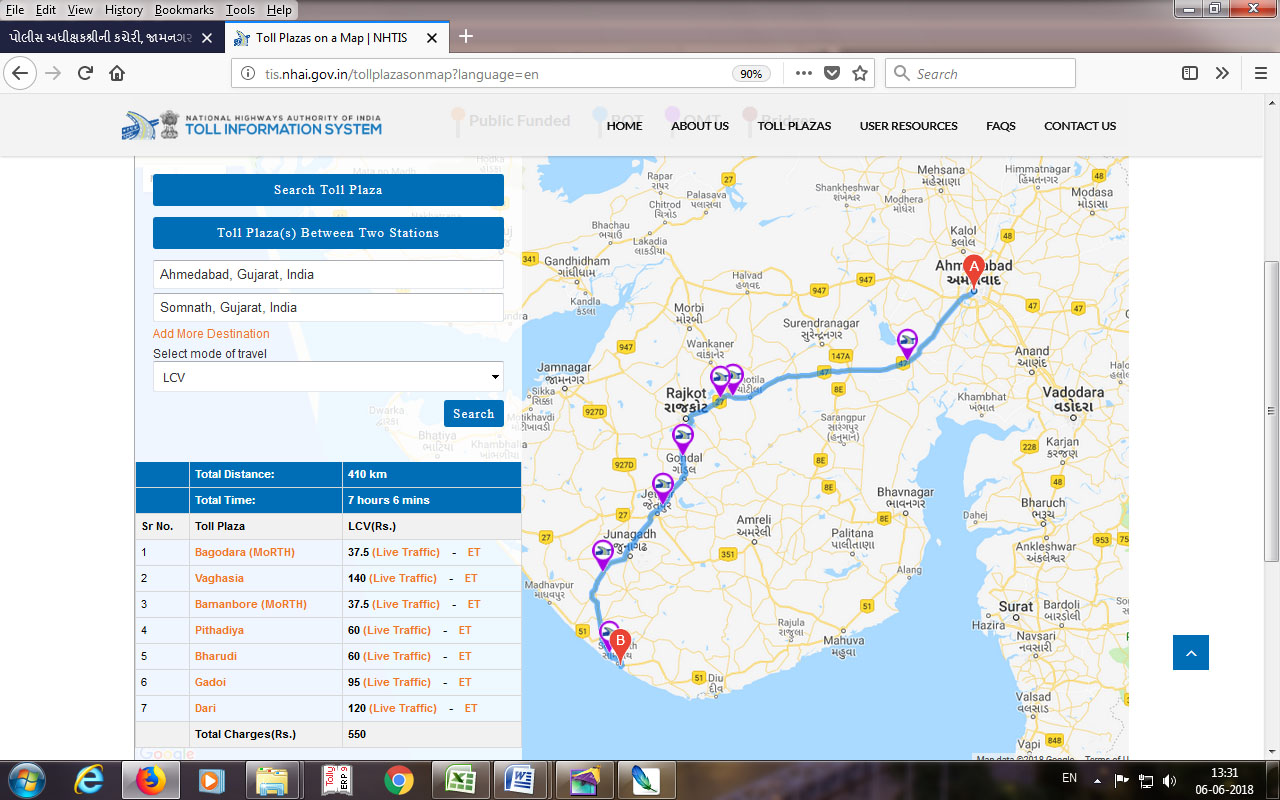Click the blue Search button
This screenshot has height=800, width=1280.
473,414
